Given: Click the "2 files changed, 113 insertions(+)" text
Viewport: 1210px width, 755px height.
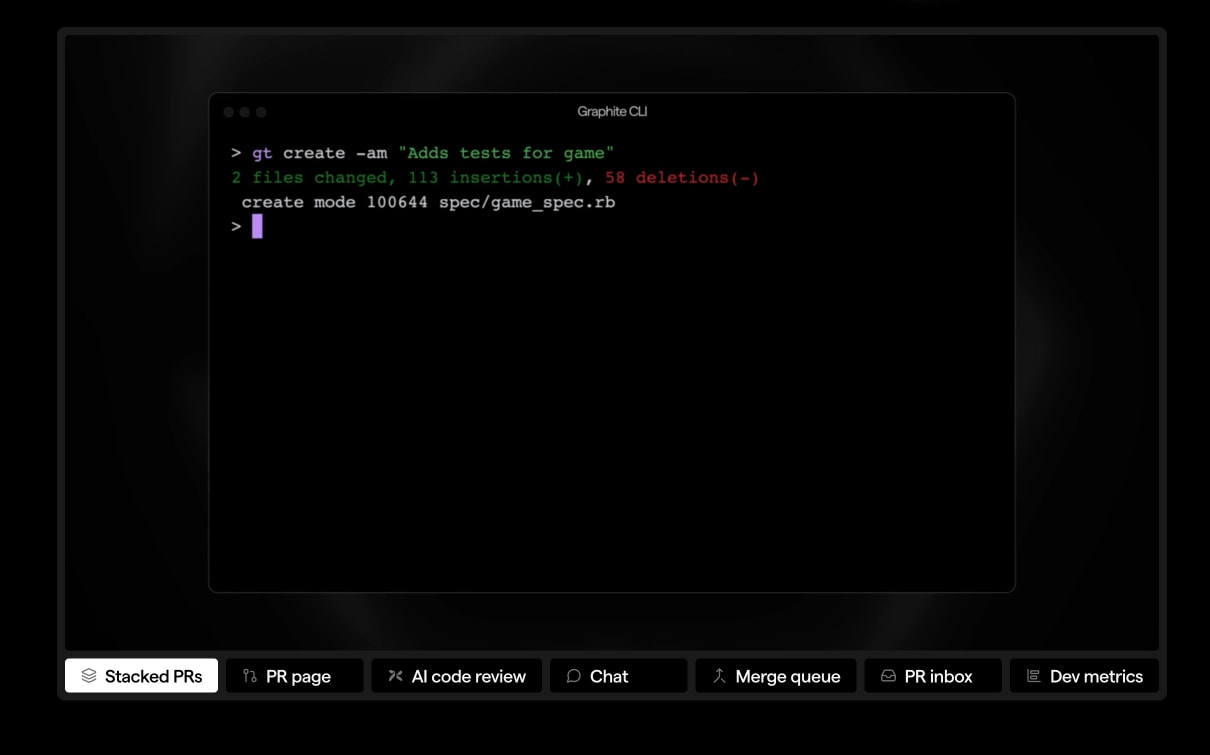Looking at the screenshot, I should (406, 177).
